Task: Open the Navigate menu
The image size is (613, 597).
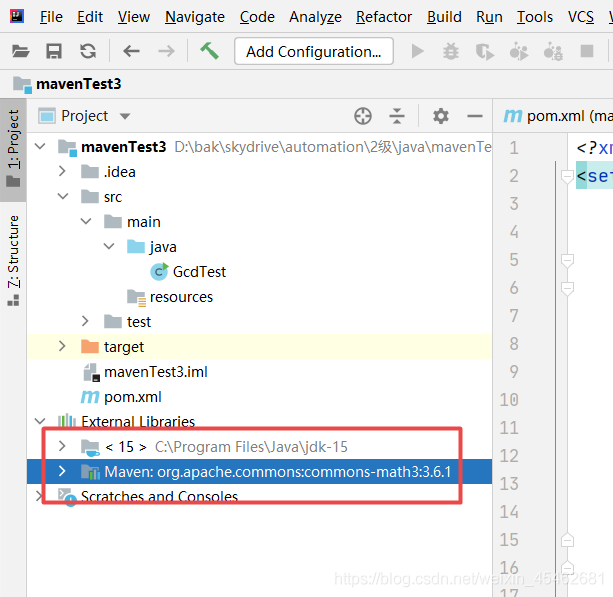Action: point(195,17)
